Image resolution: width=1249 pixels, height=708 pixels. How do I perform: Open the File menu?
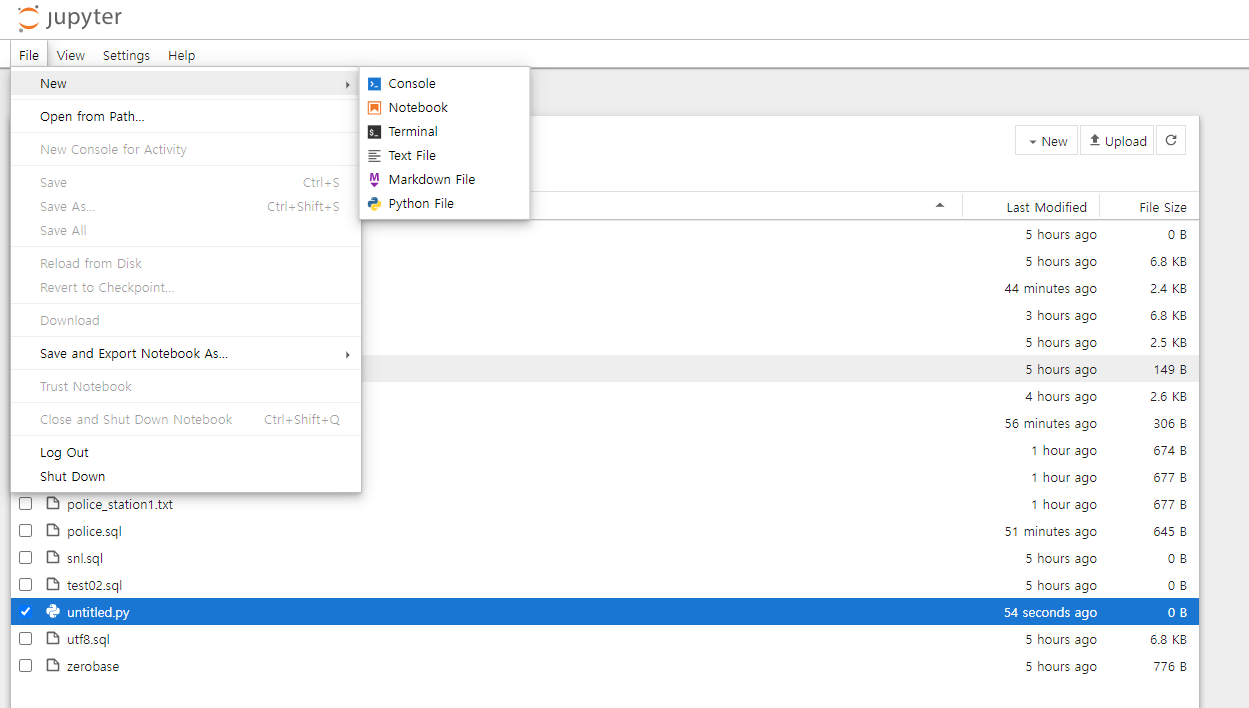coord(29,55)
